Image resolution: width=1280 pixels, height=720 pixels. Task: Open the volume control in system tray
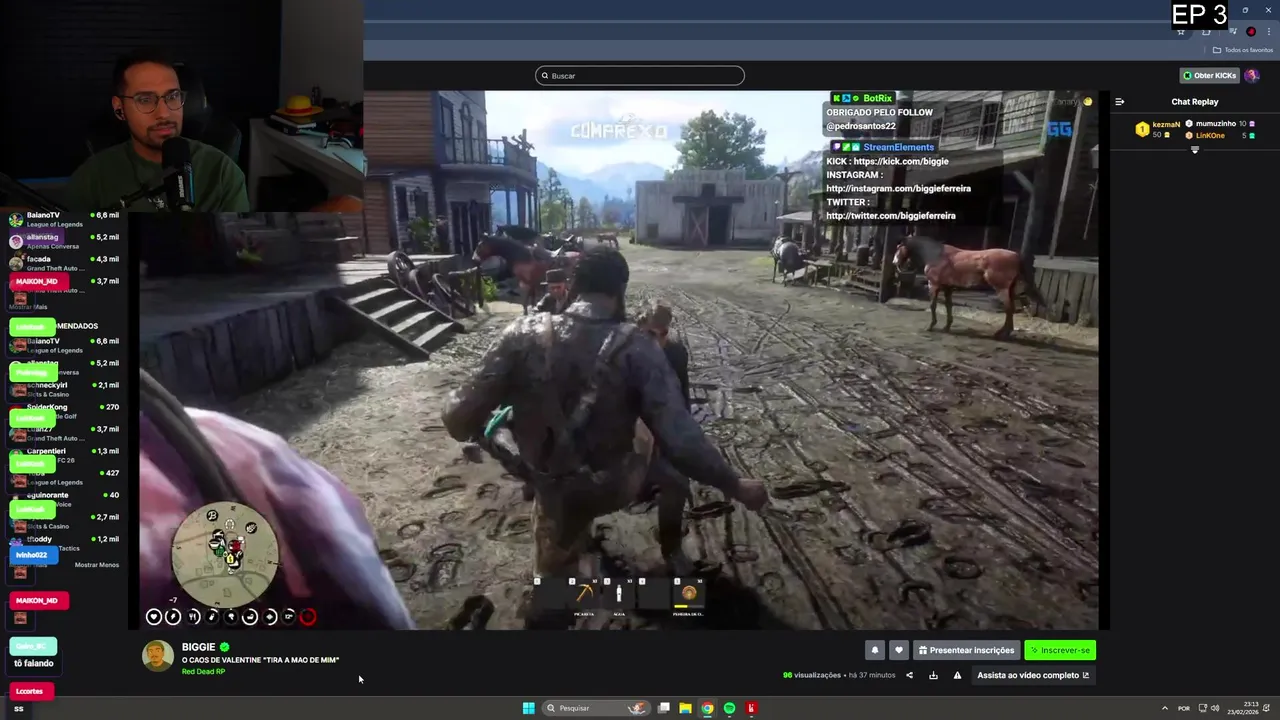pyautogui.click(x=1215, y=708)
